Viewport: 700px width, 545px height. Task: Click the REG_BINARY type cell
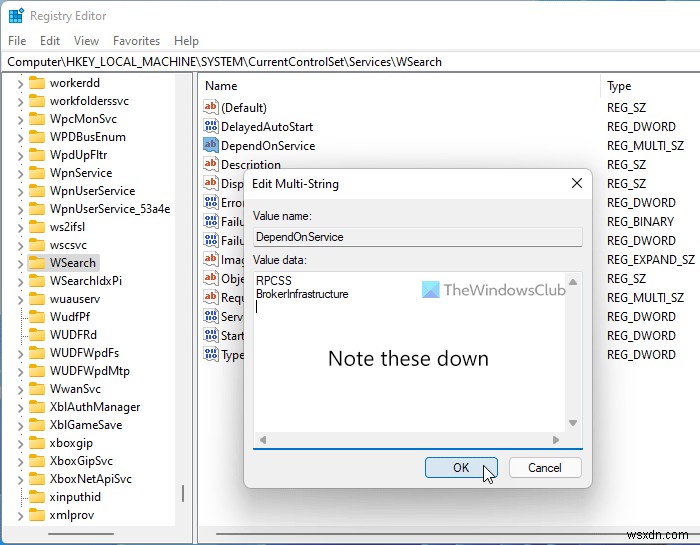[x=640, y=221]
